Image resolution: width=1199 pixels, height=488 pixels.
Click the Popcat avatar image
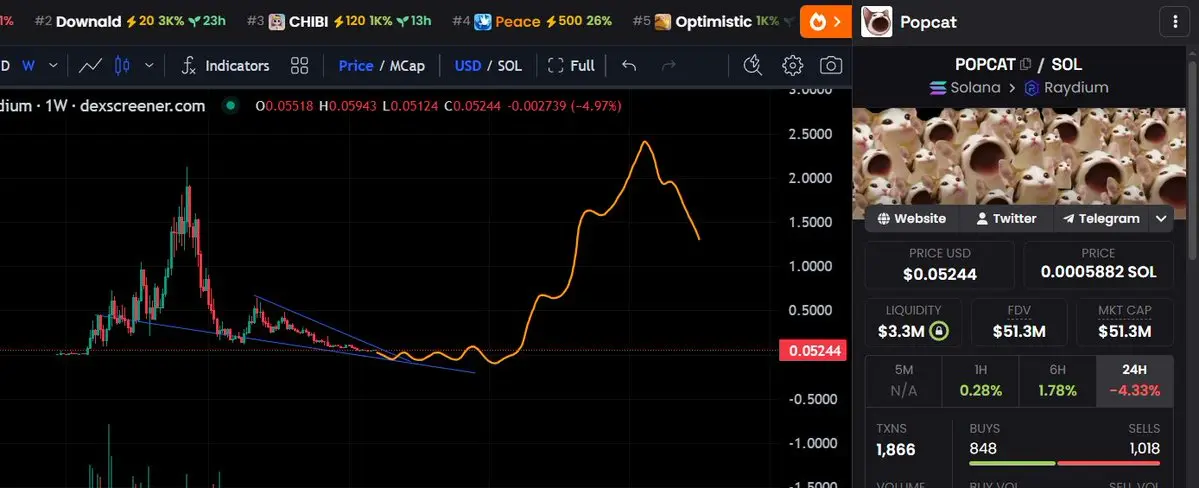(876, 21)
